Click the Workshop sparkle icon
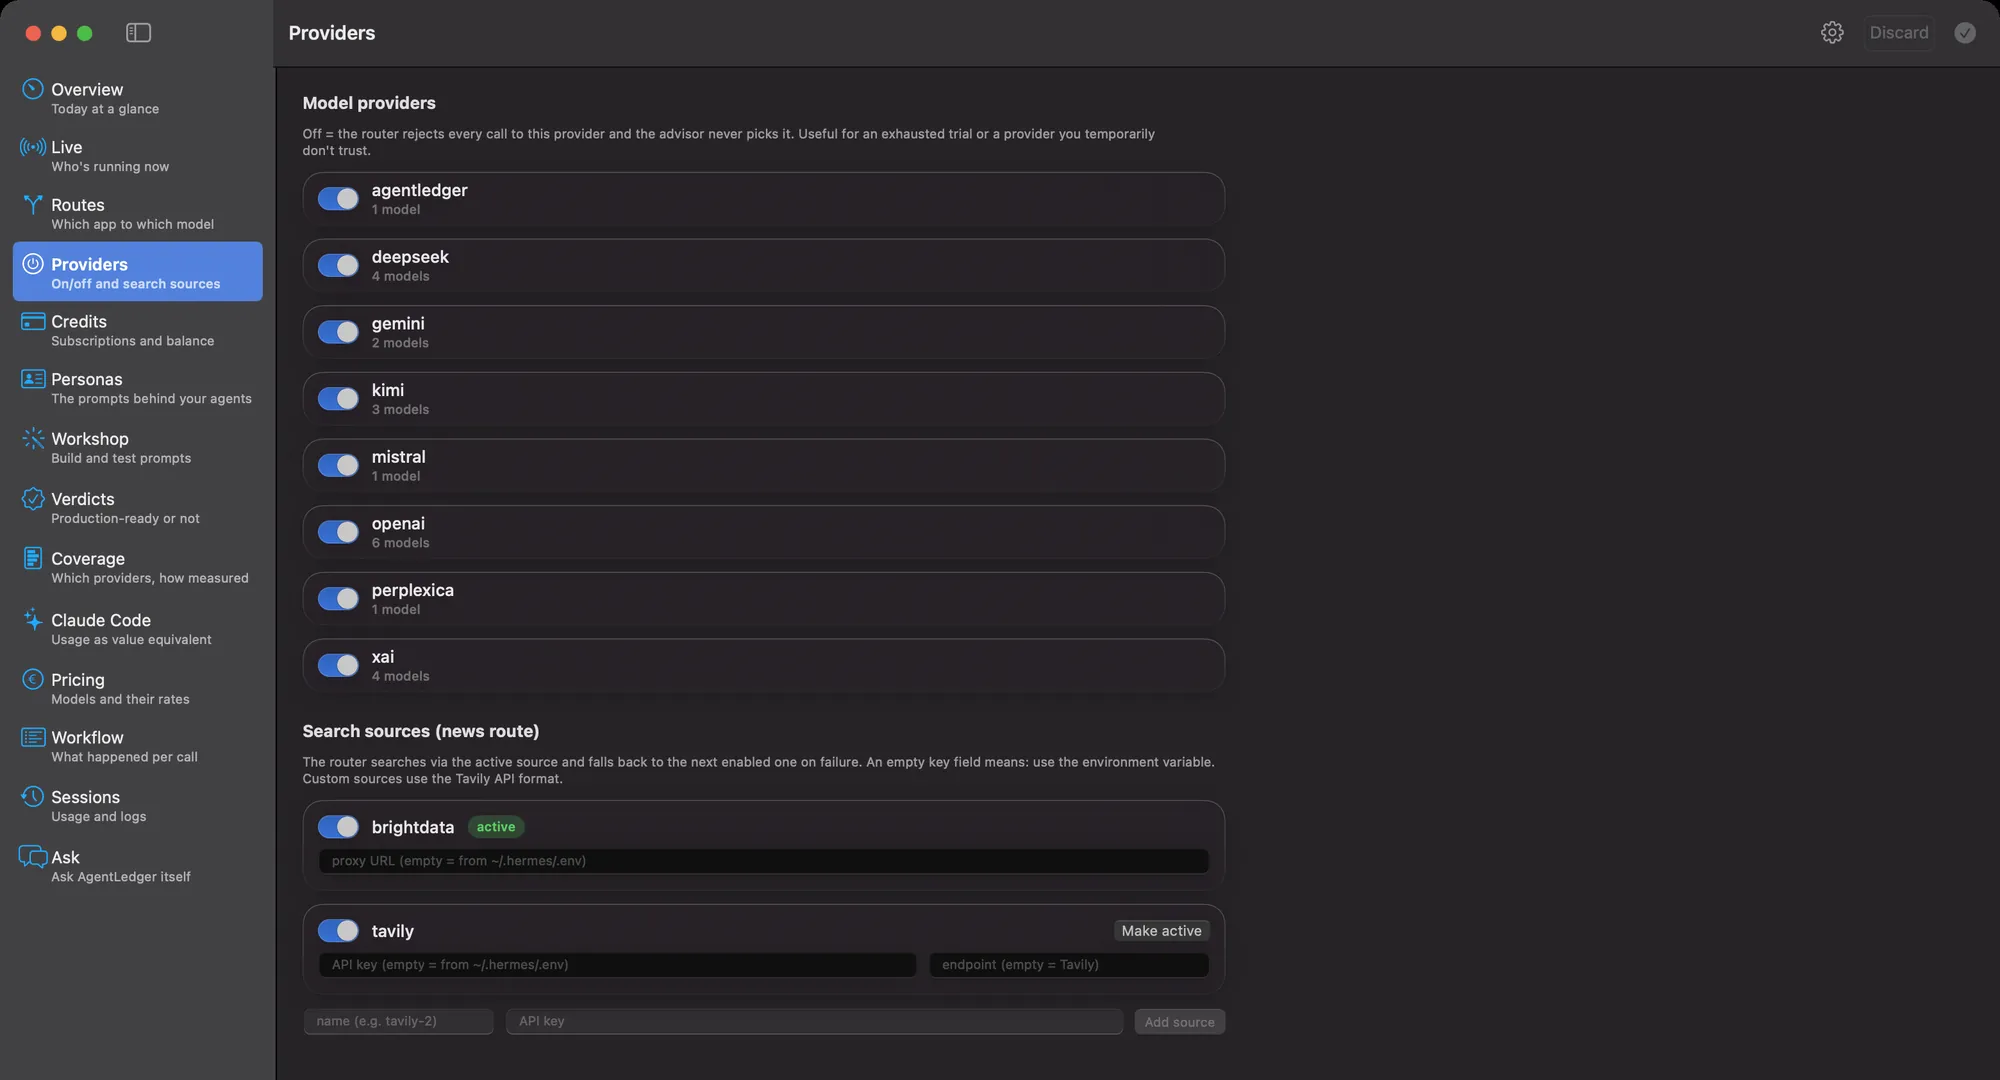 [x=33, y=439]
